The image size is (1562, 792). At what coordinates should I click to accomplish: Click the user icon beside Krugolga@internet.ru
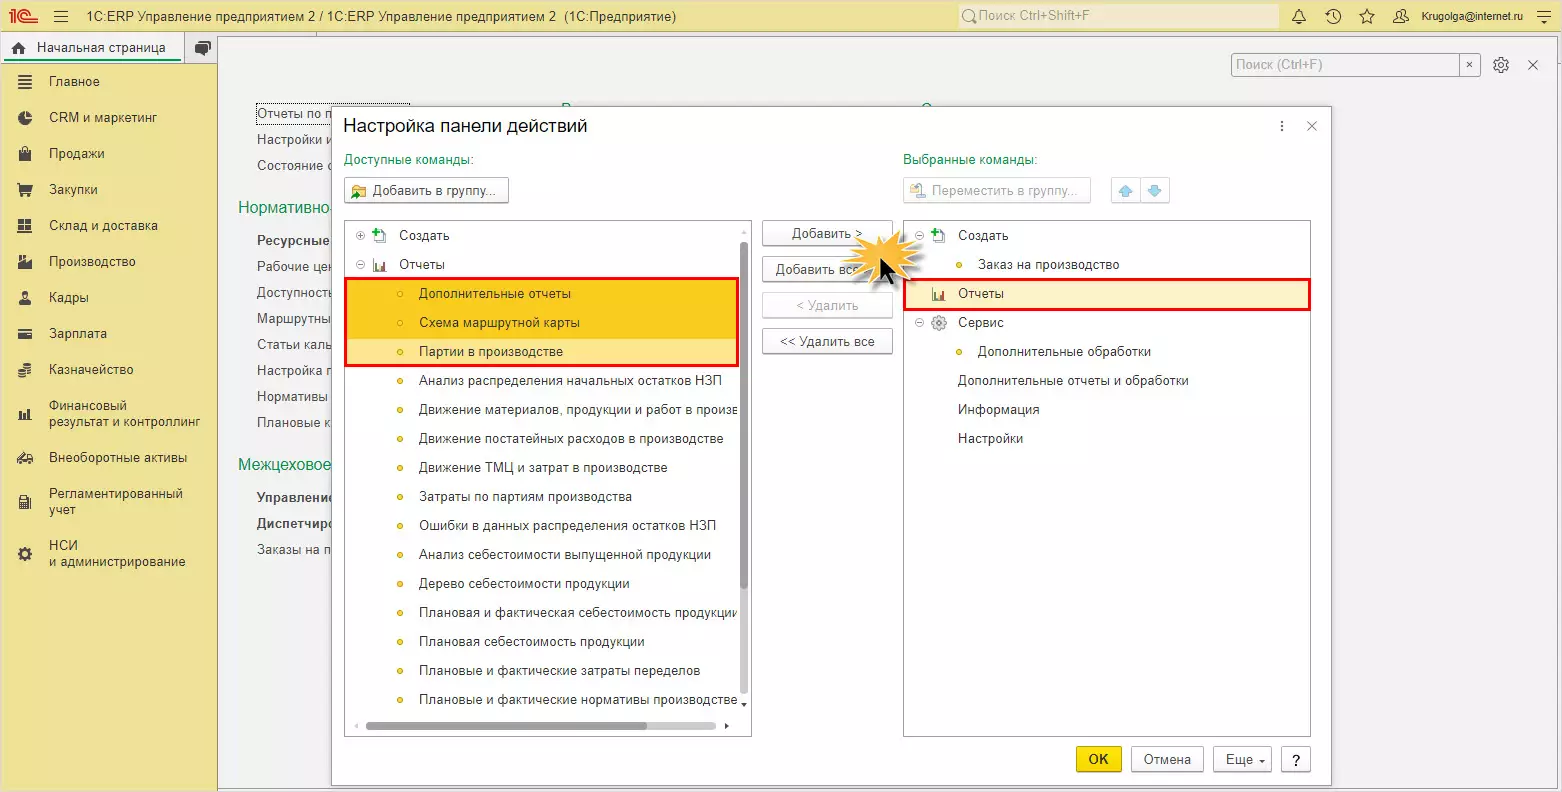(1401, 17)
